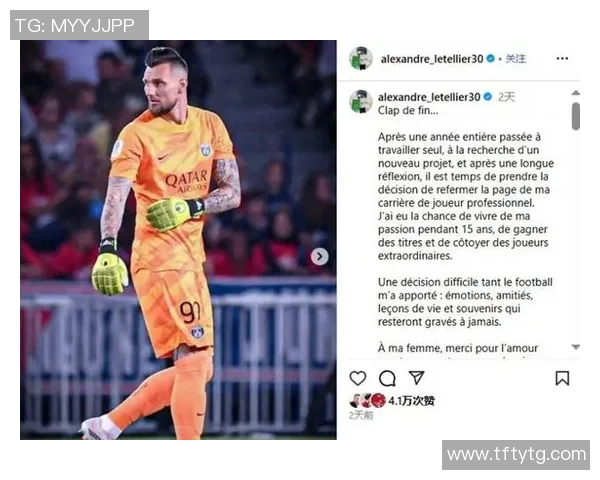The image size is (600, 480).
Task: Click the goalkeeper photo
Action: coord(178,240)
